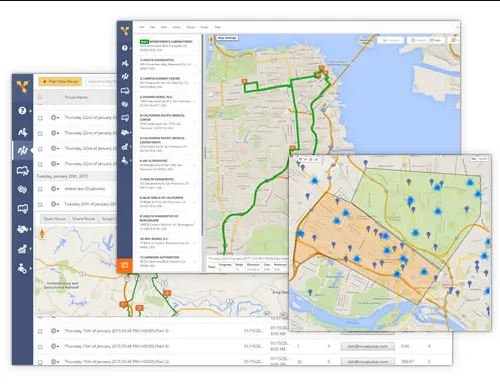
Task: Click the Route4Me logo in the routes list window
Action: click(x=22, y=87)
